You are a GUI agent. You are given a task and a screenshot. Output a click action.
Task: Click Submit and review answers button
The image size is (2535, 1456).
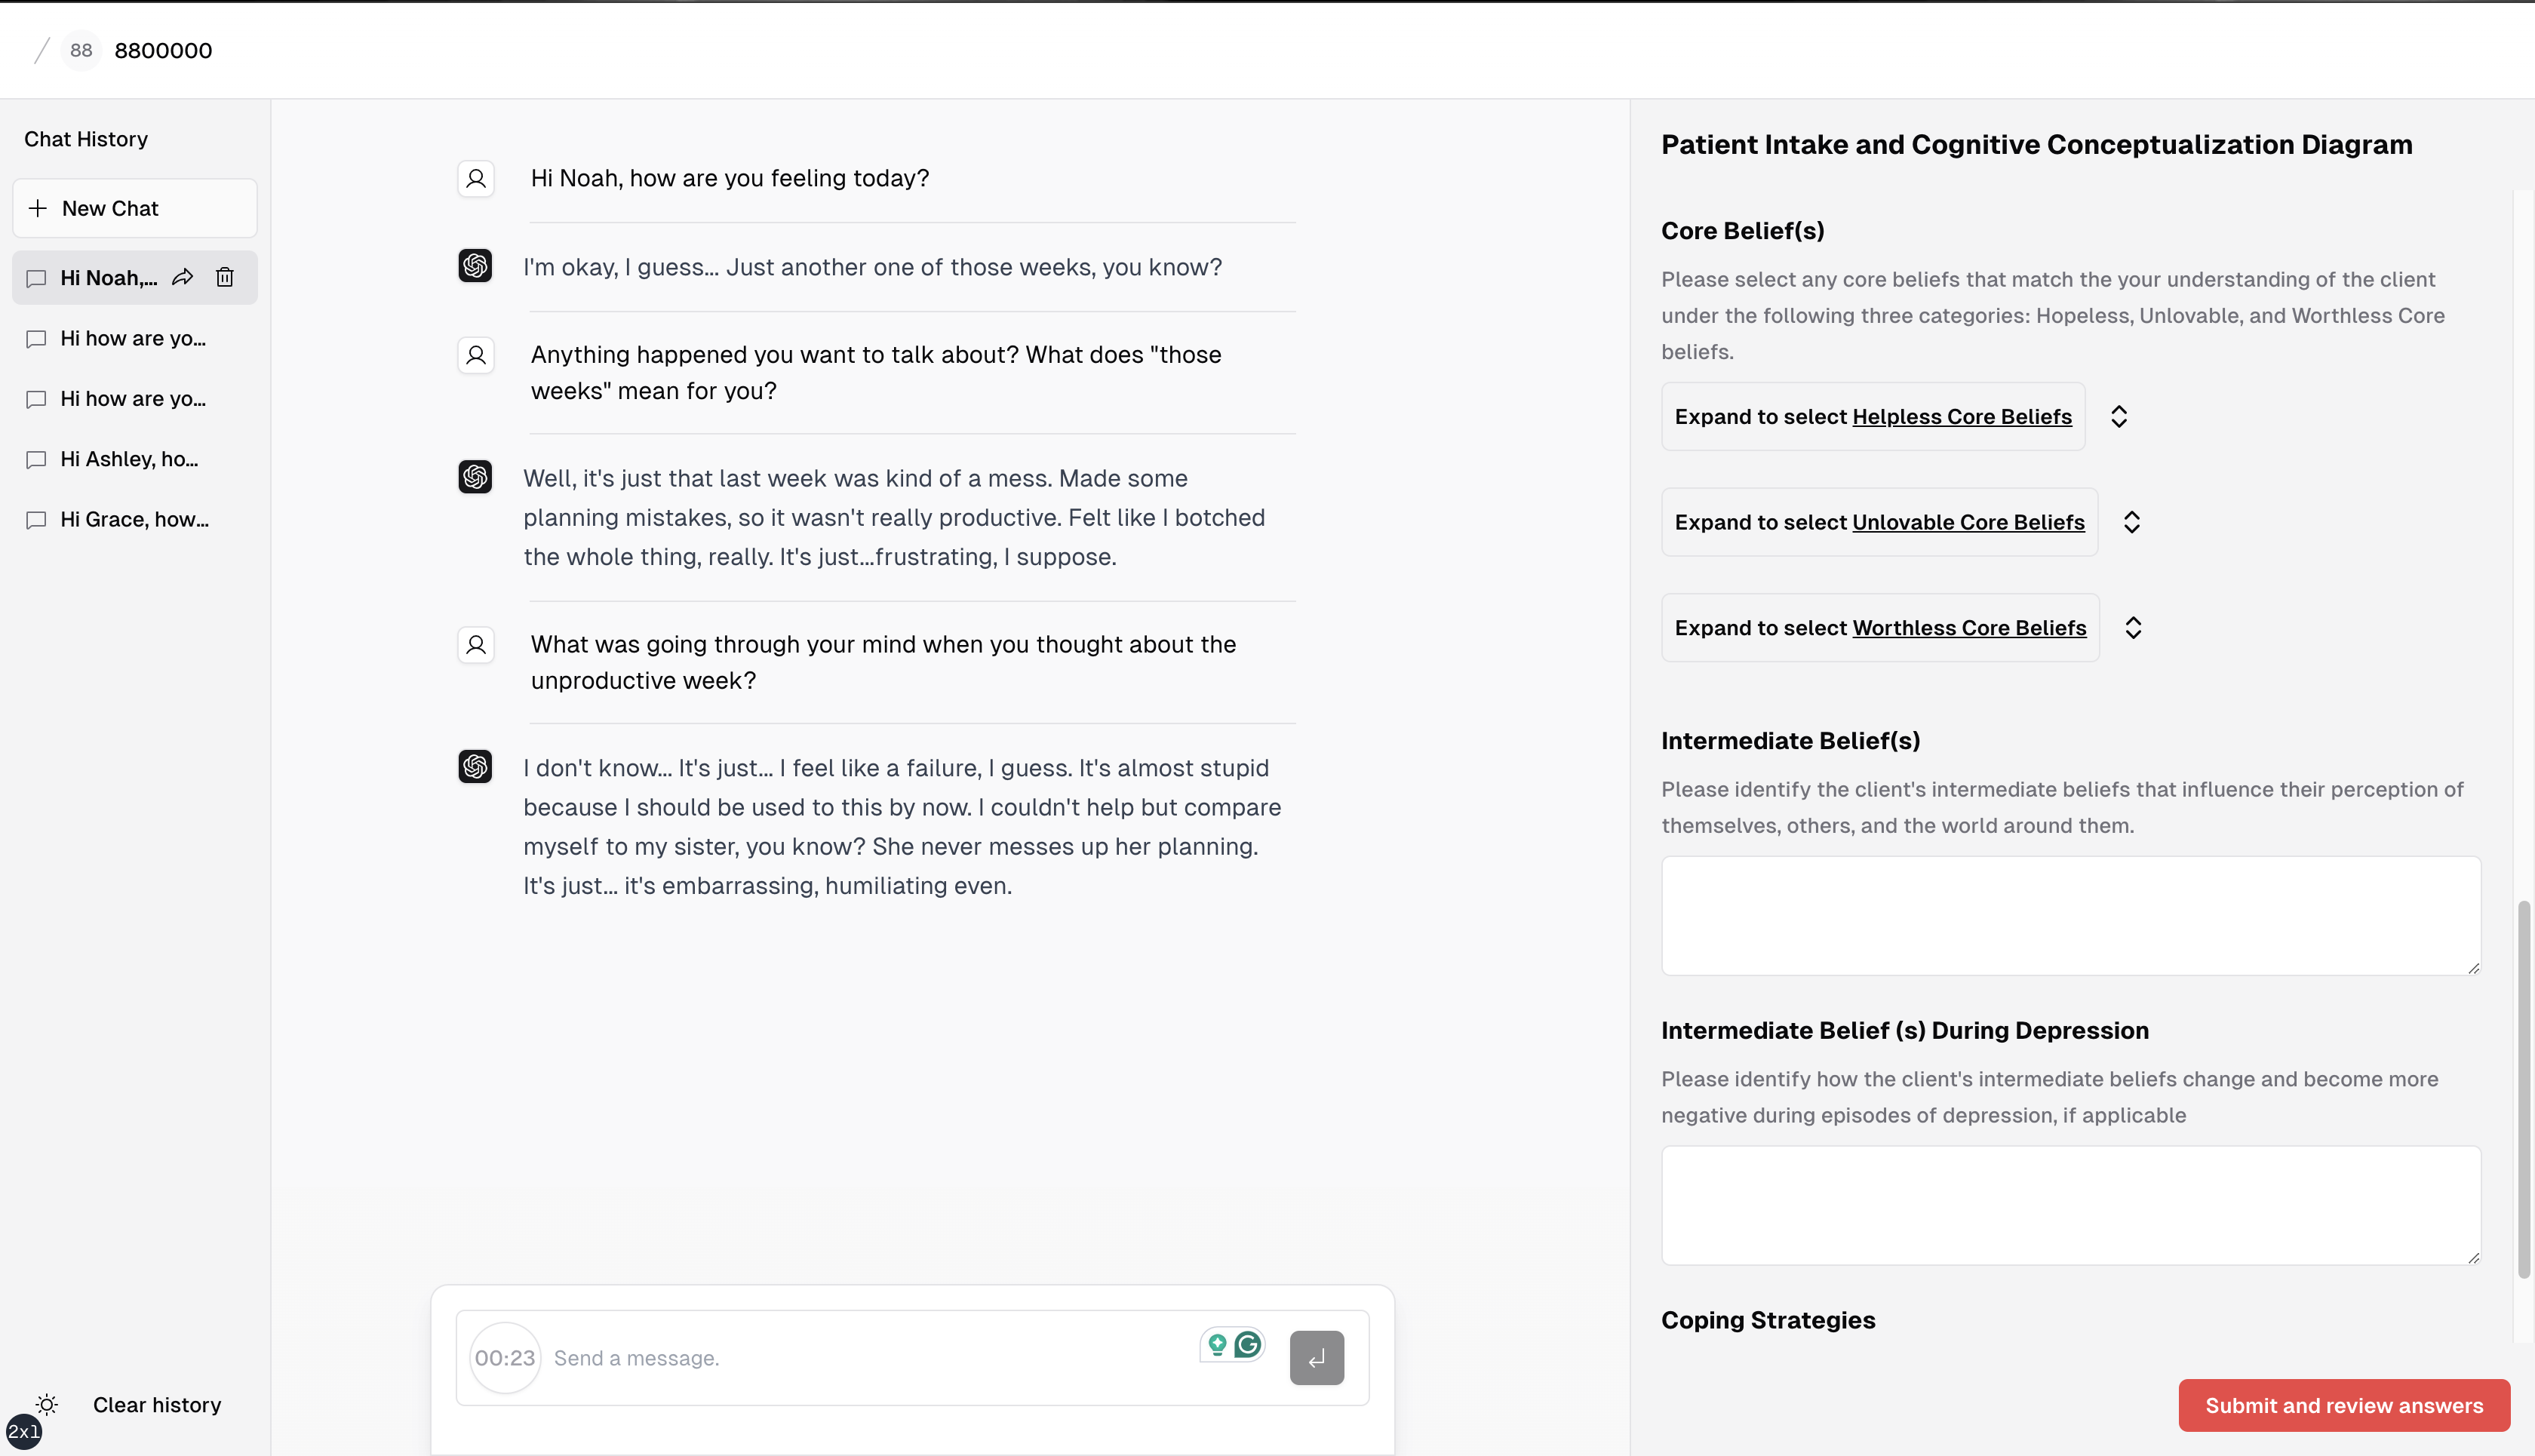2343,1405
